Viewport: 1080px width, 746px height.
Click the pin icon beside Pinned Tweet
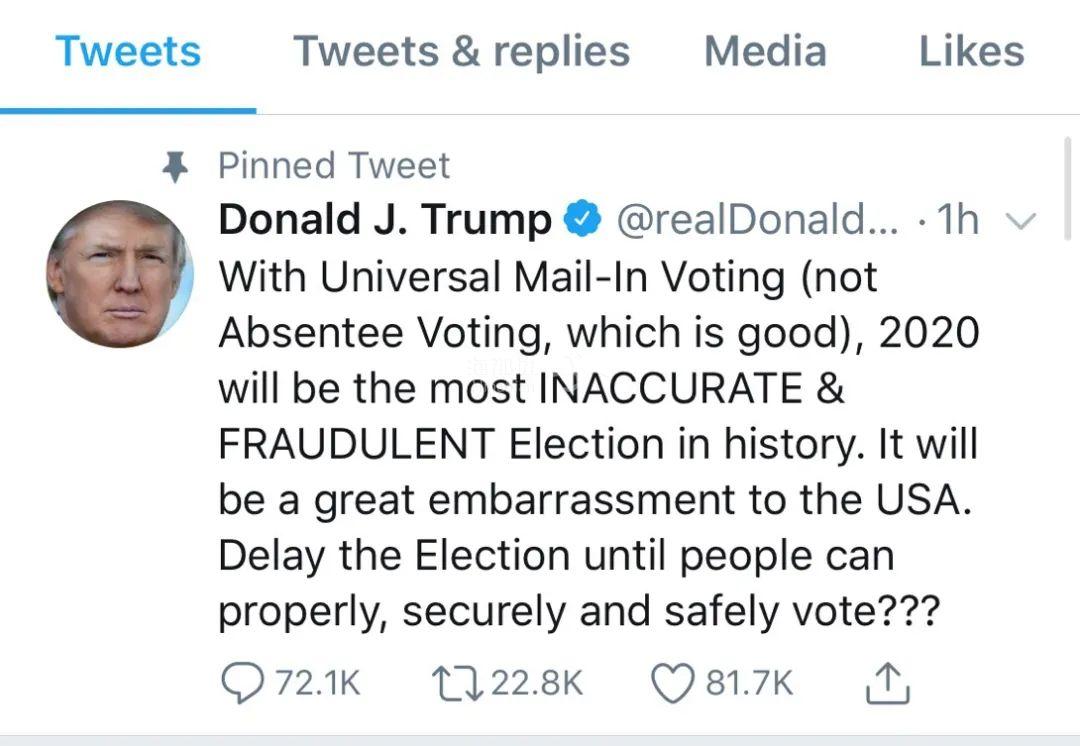pyautogui.click(x=175, y=167)
